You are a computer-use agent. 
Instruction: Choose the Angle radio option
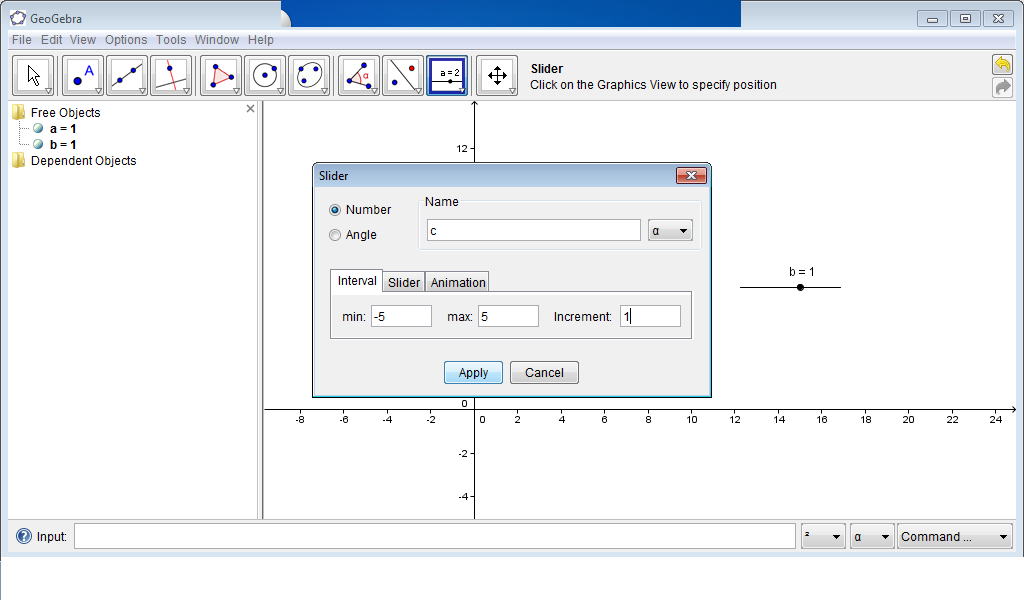coord(335,235)
